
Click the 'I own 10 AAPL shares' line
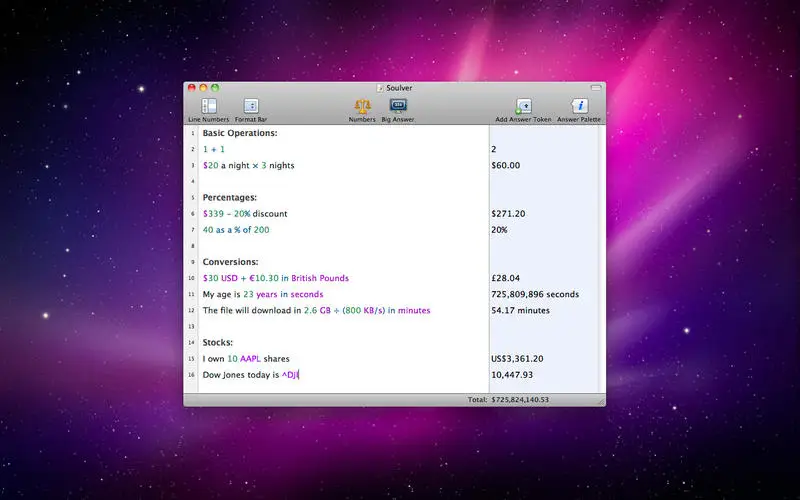pyautogui.click(x=246, y=359)
